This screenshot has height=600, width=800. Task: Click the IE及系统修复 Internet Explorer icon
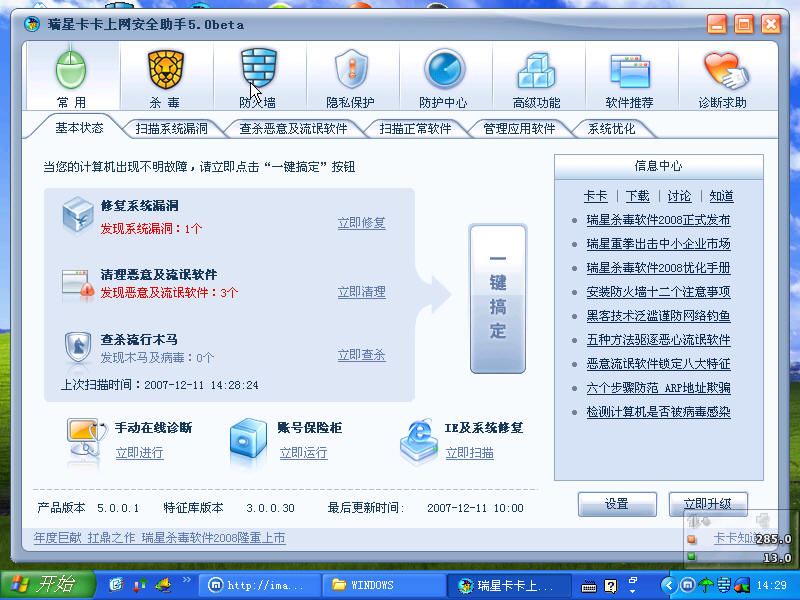(x=418, y=440)
